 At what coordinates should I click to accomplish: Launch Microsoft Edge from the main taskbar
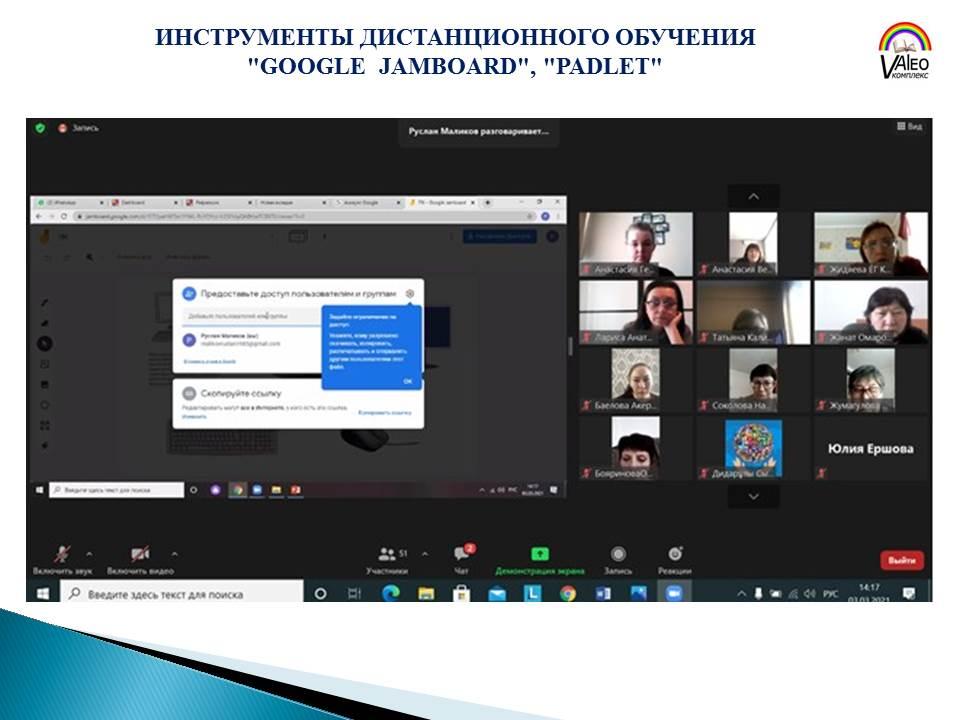click(391, 593)
